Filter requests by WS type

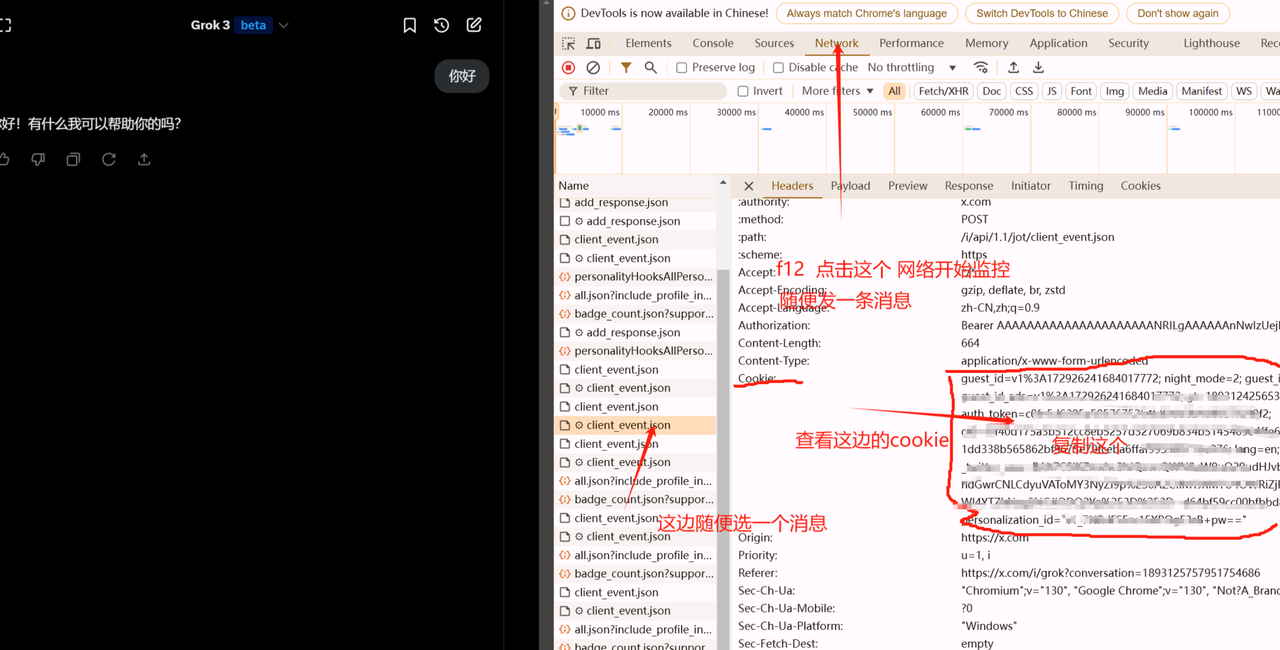point(1243,91)
